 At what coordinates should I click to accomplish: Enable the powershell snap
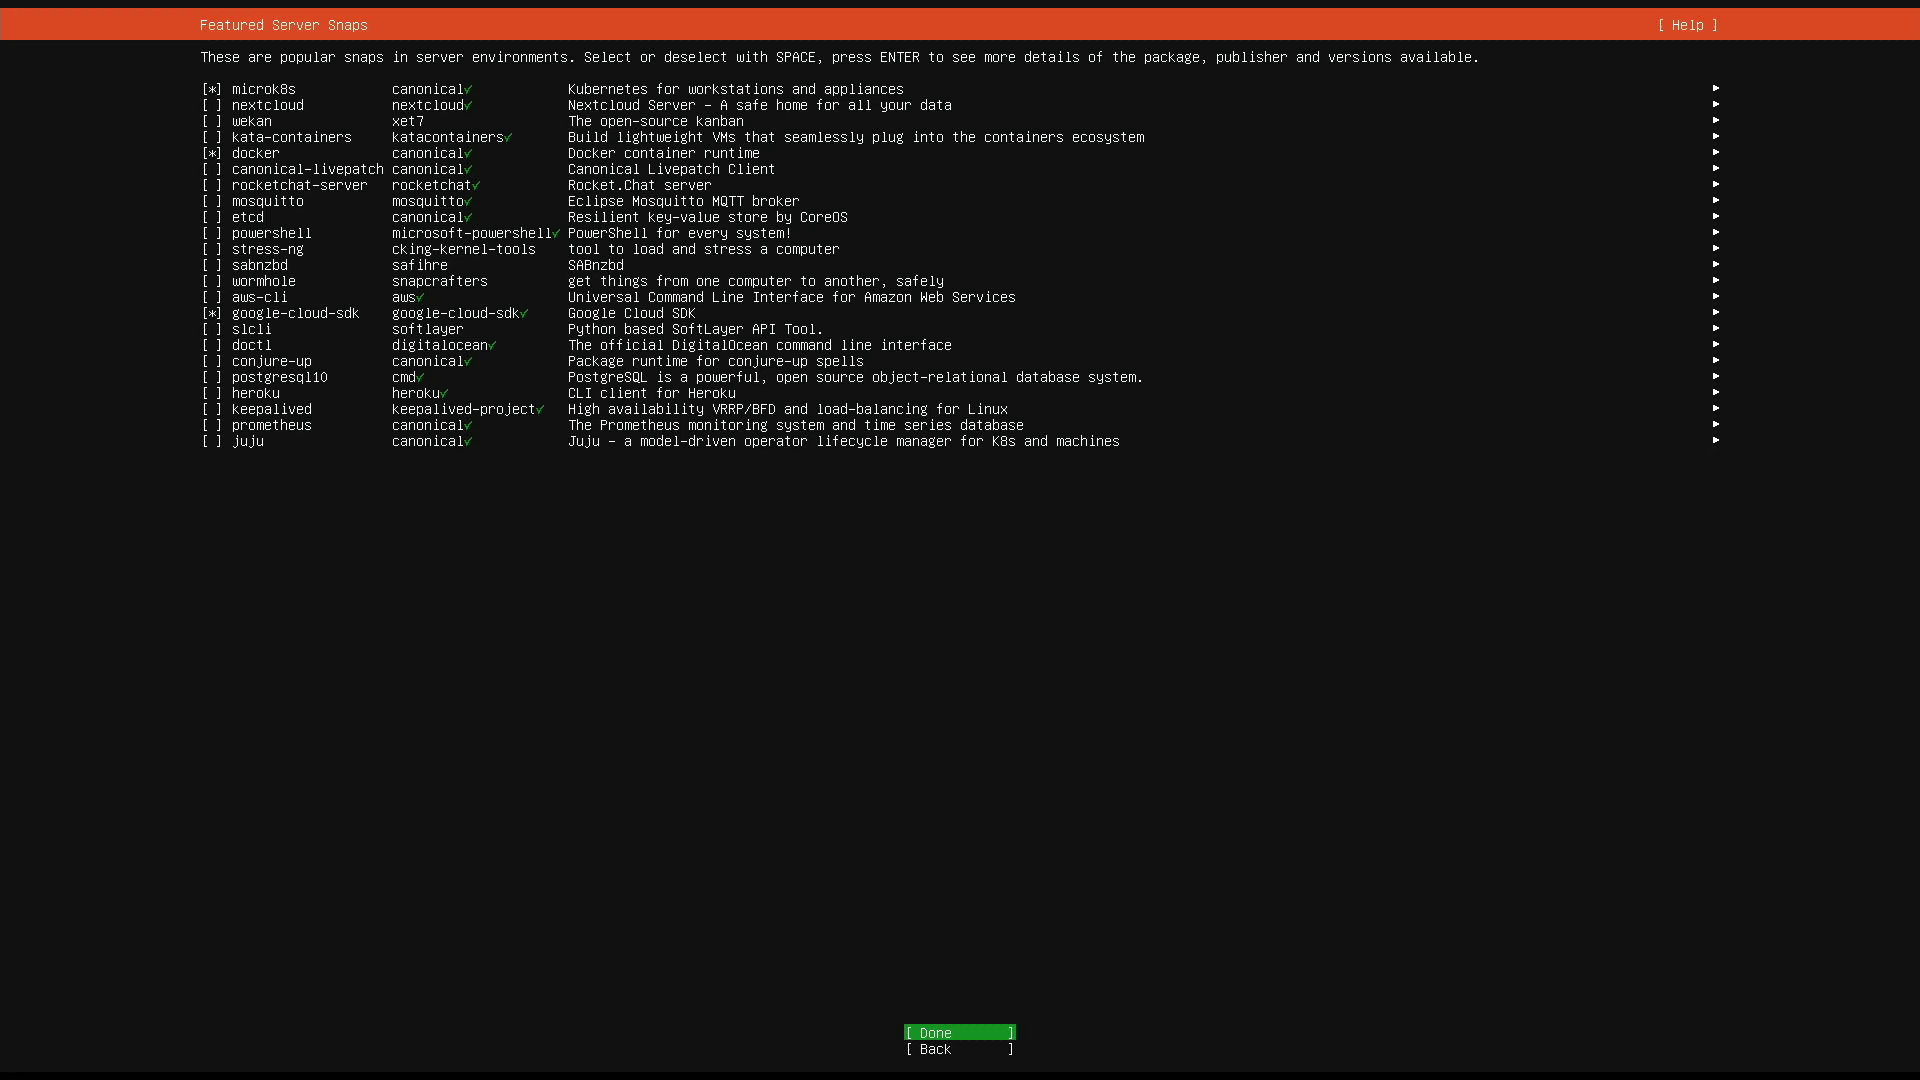pyautogui.click(x=212, y=233)
